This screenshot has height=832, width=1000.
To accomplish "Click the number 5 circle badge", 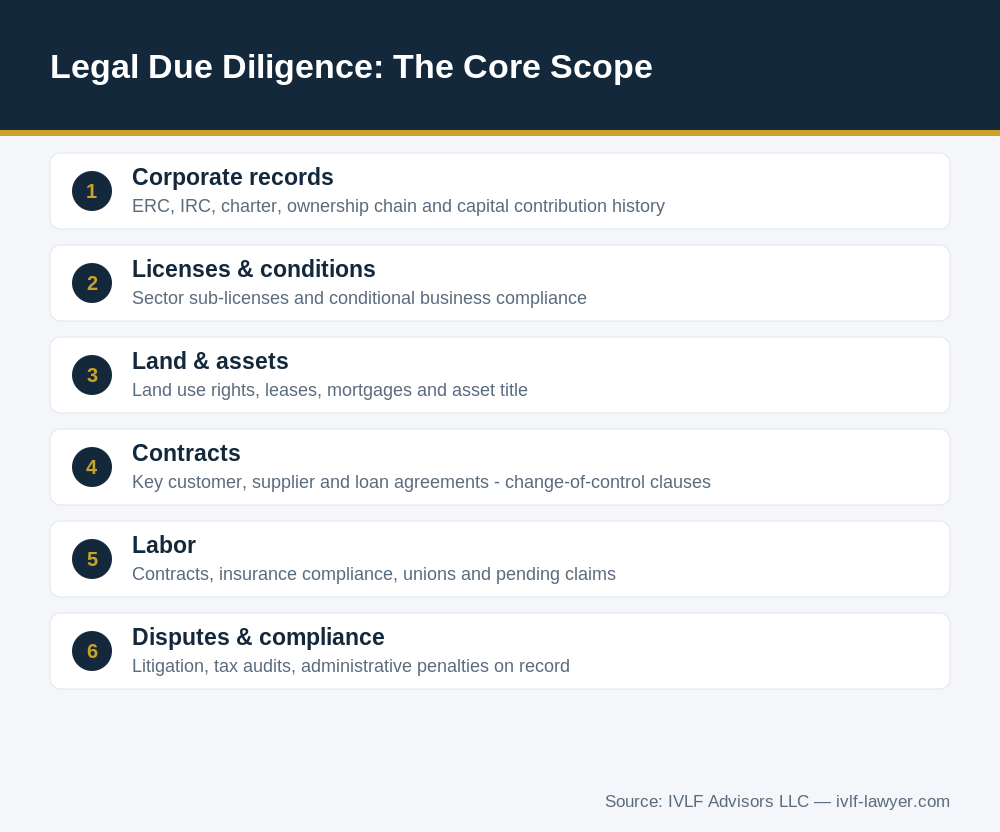I will tap(92, 559).
